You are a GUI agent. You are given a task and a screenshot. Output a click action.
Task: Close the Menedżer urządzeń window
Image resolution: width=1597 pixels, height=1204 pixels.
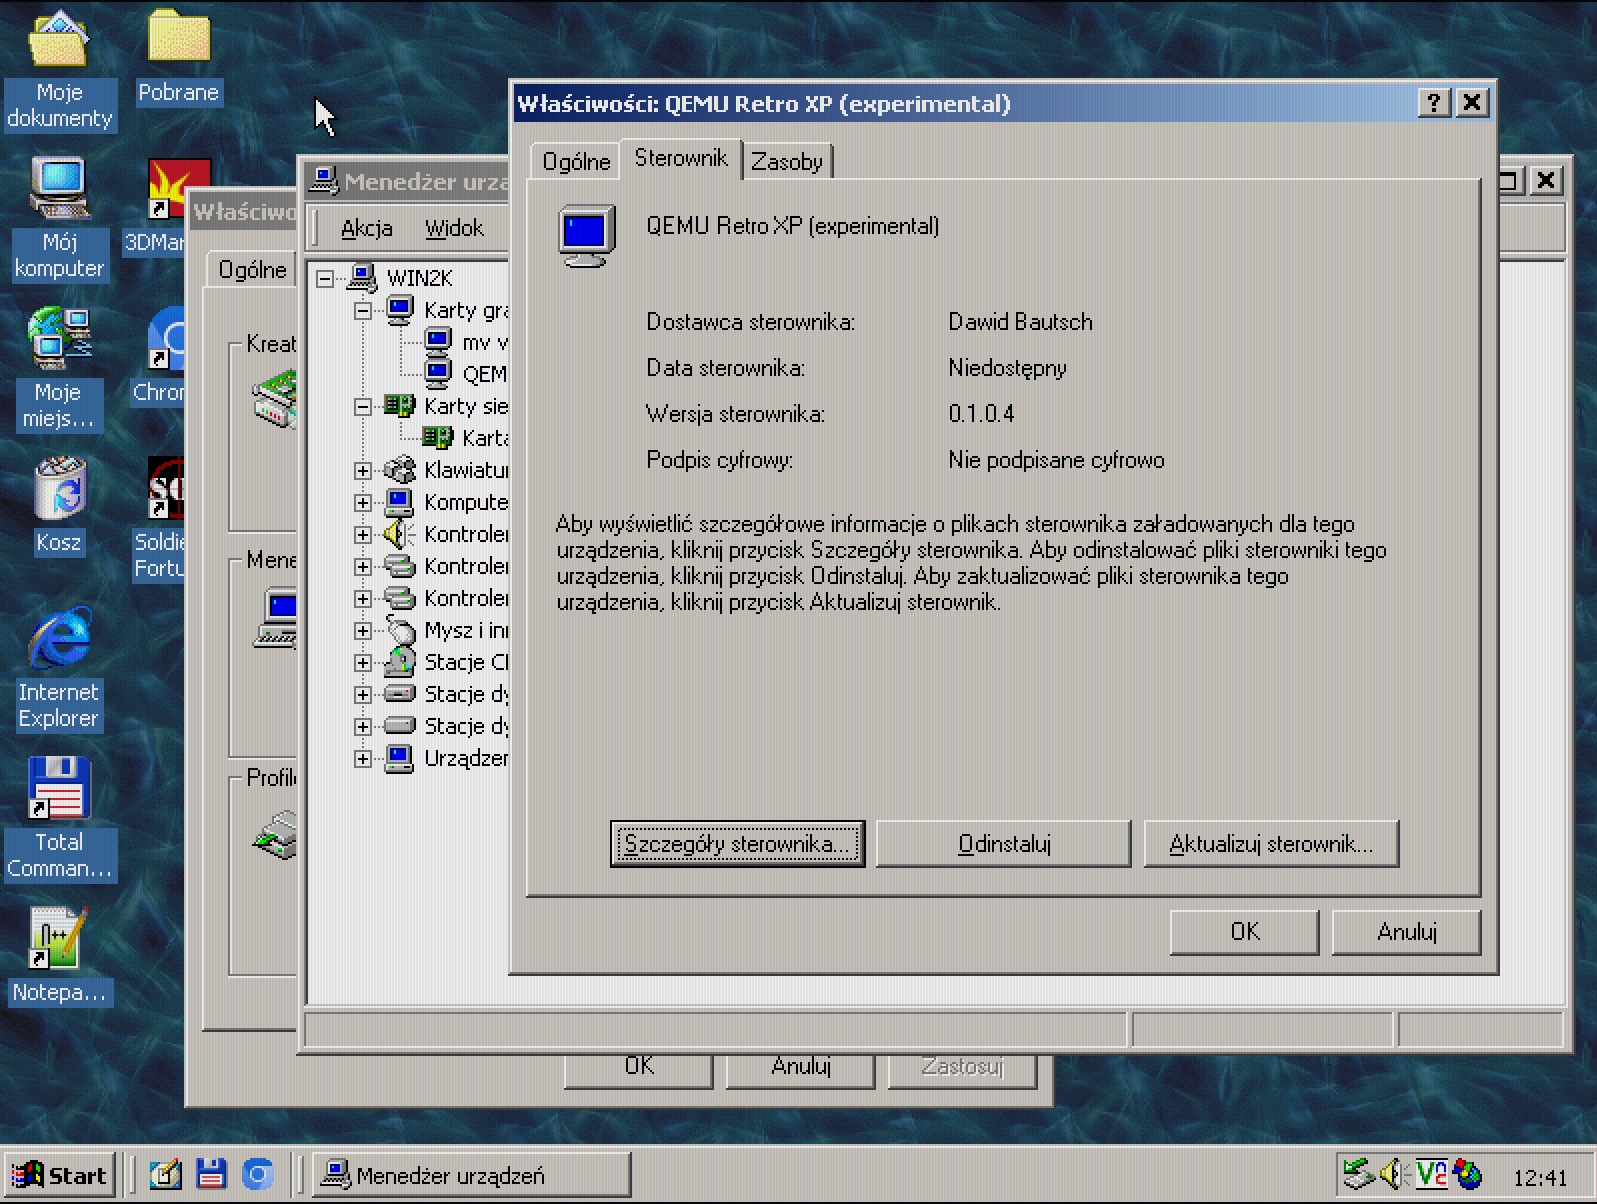(x=1546, y=180)
